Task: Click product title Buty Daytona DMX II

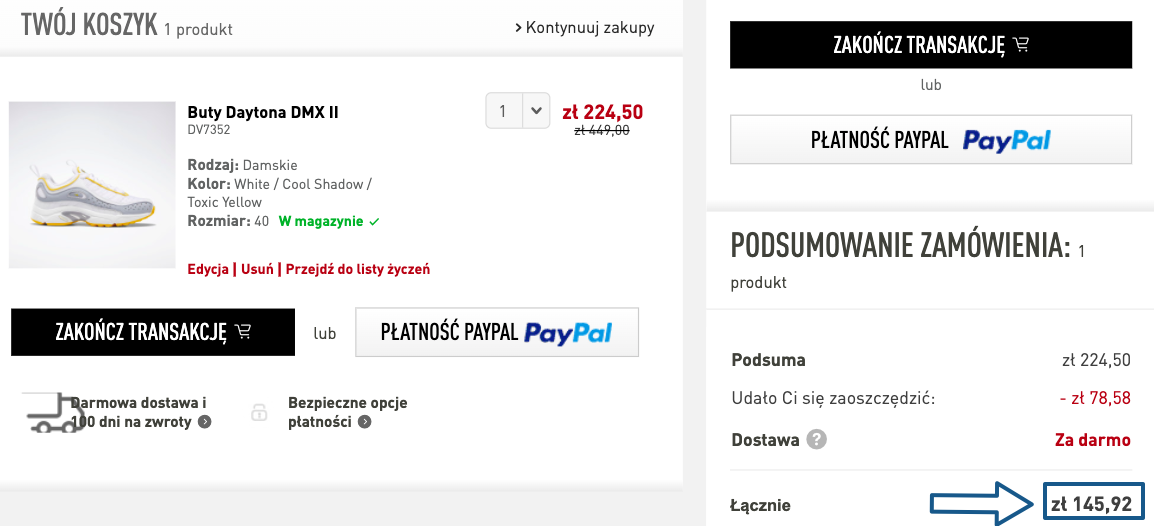Action: click(x=263, y=112)
